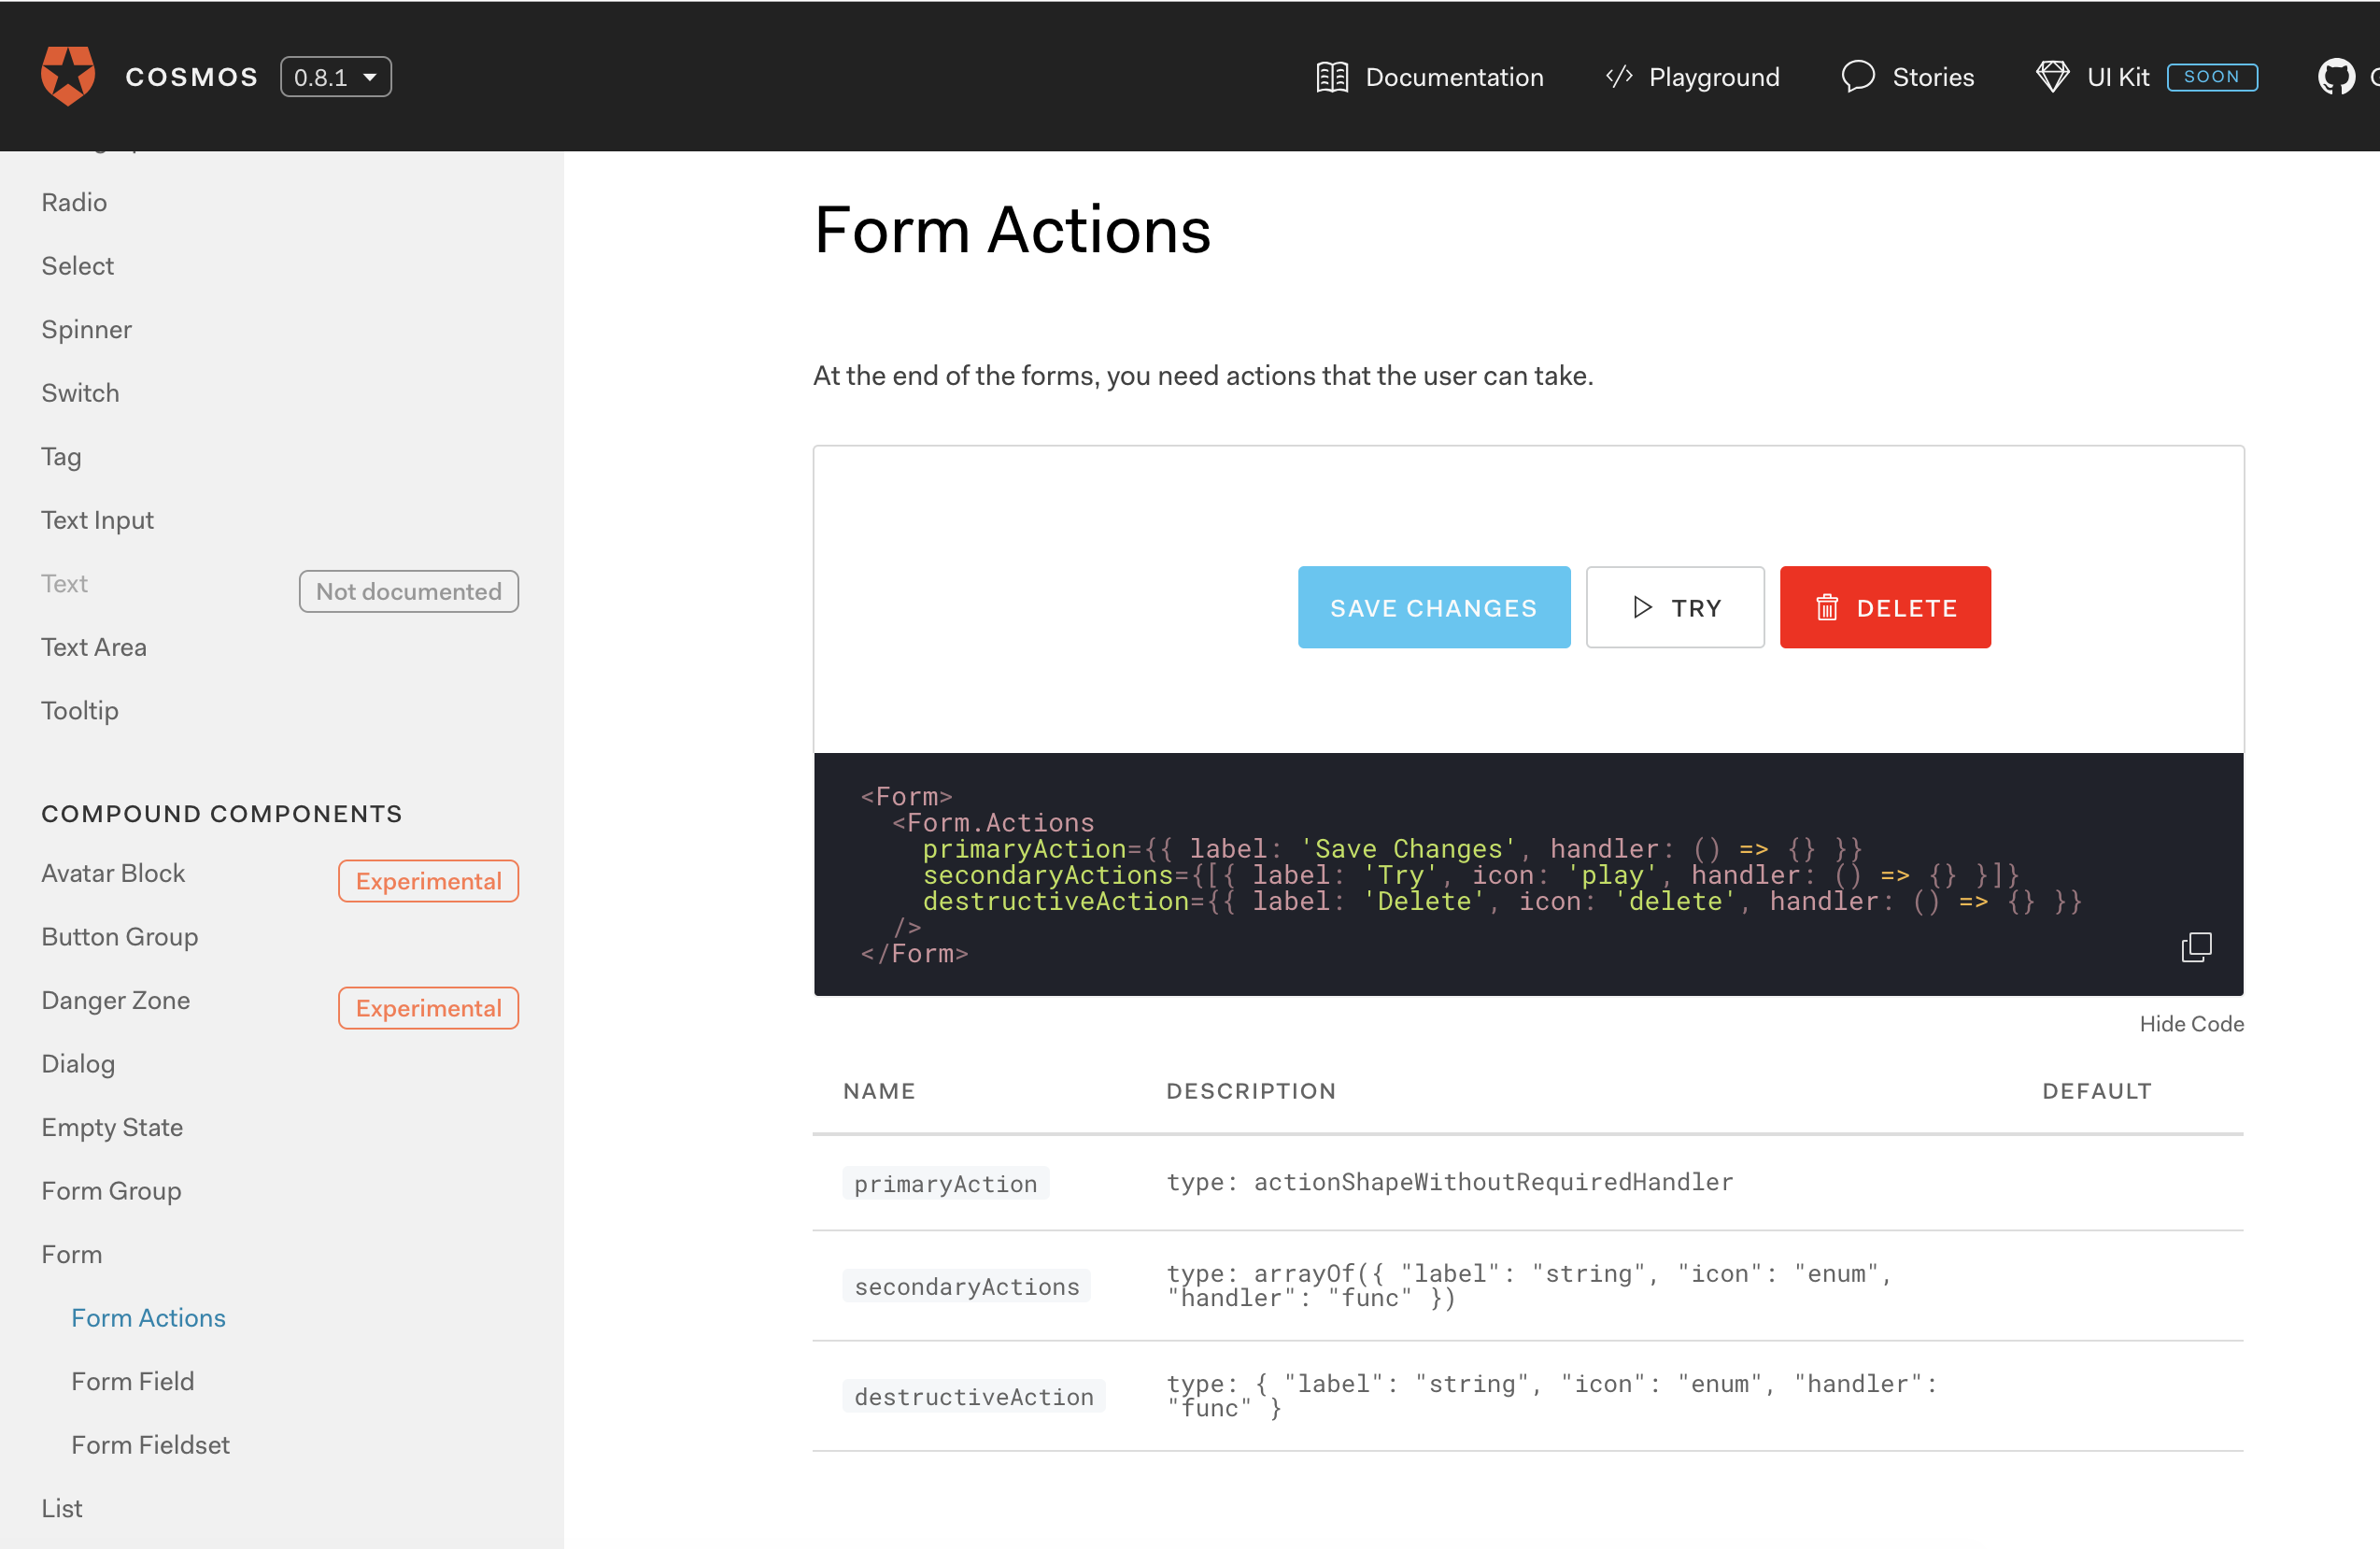The width and height of the screenshot is (2380, 1549).
Task: Open the Tooltip component page
Action: pyautogui.click(x=80, y=710)
